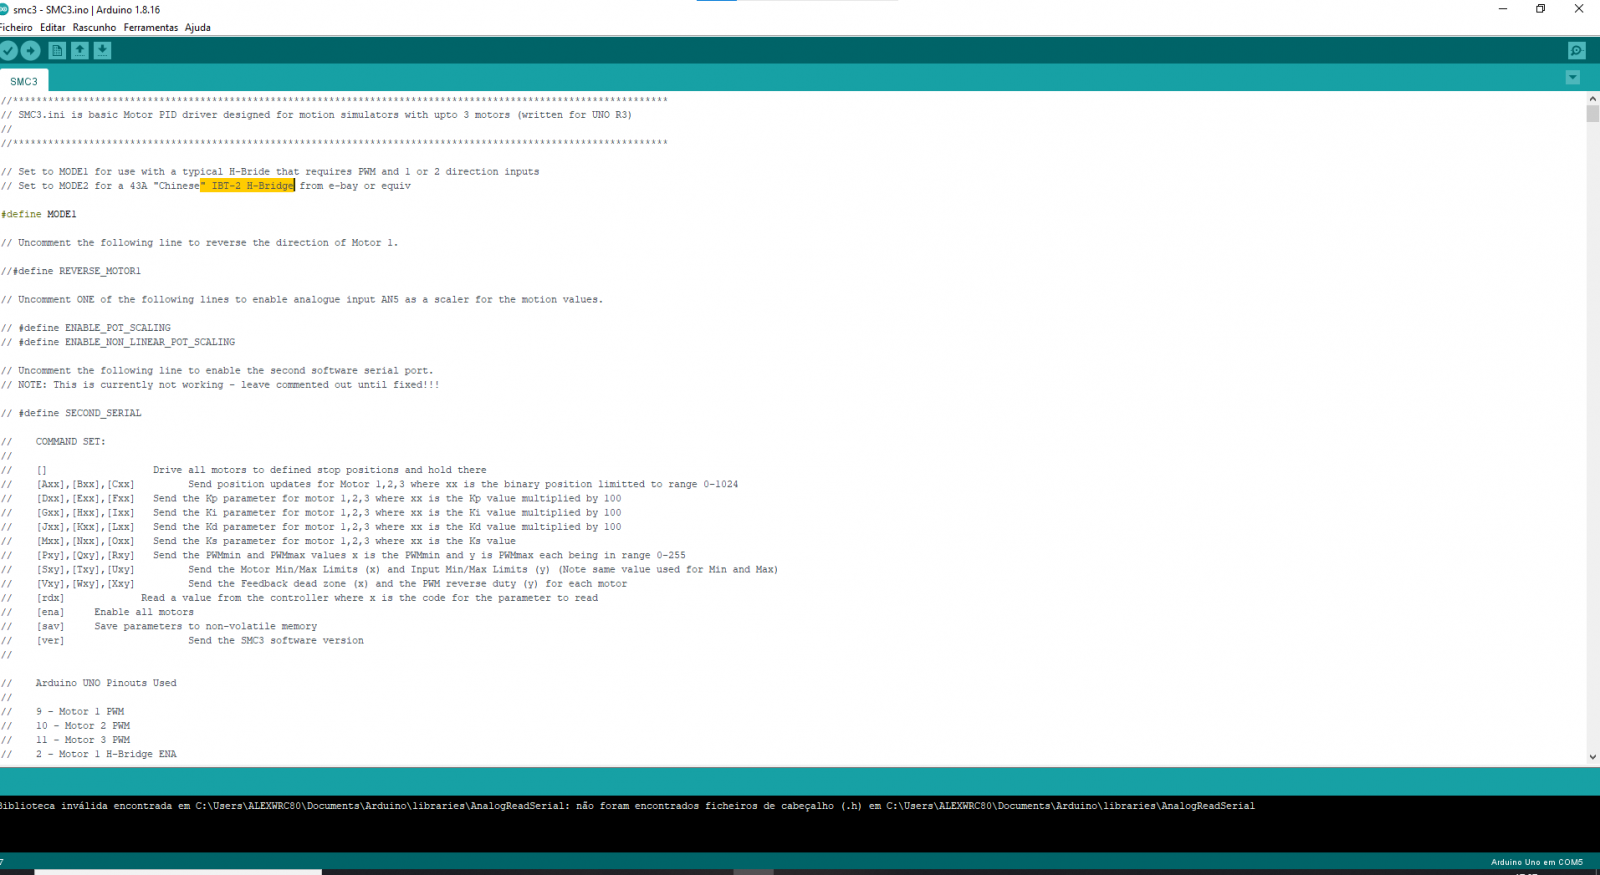Click the "[Vxy],[Wxy],[Xxy]" dead zone line

pyautogui.click(x=314, y=584)
